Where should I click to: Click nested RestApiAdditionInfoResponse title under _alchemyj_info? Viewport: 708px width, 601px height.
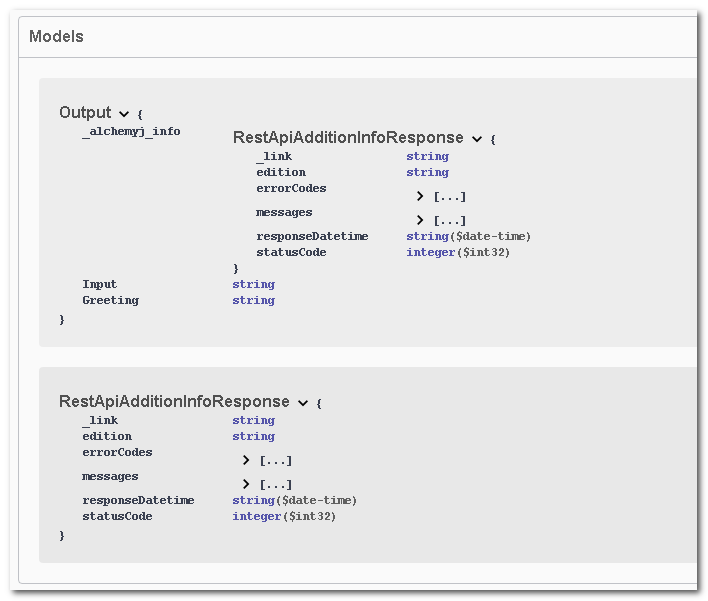(x=348, y=138)
